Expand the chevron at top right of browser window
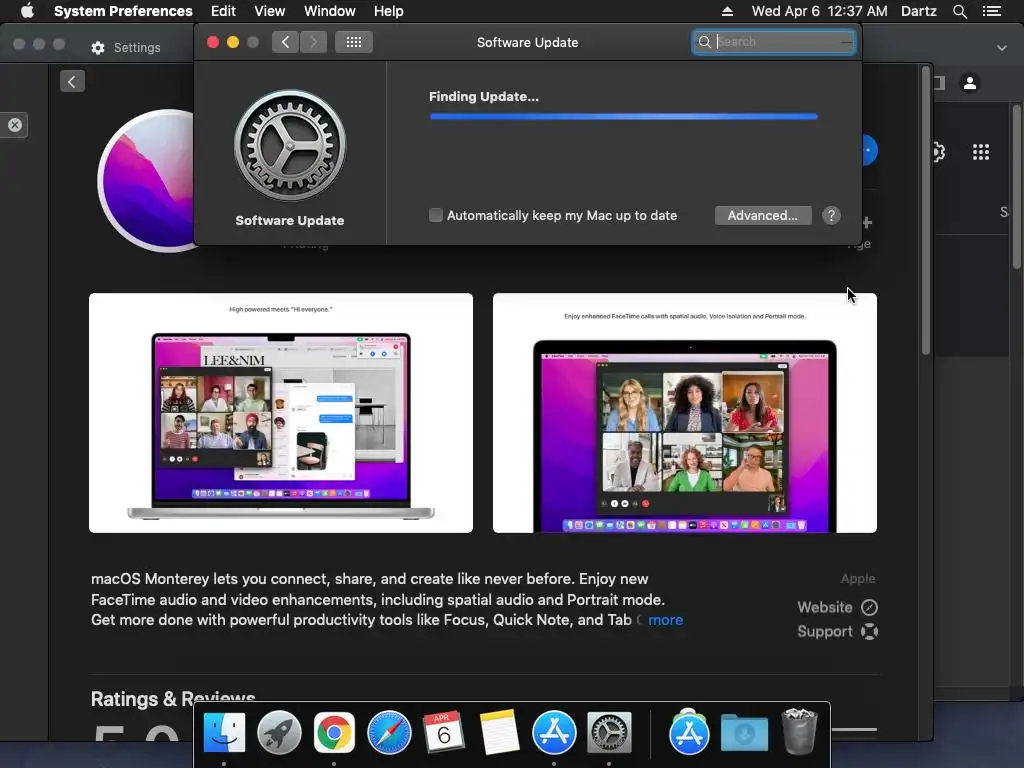Viewport: 1024px width, 768px height. point(1001,48)
